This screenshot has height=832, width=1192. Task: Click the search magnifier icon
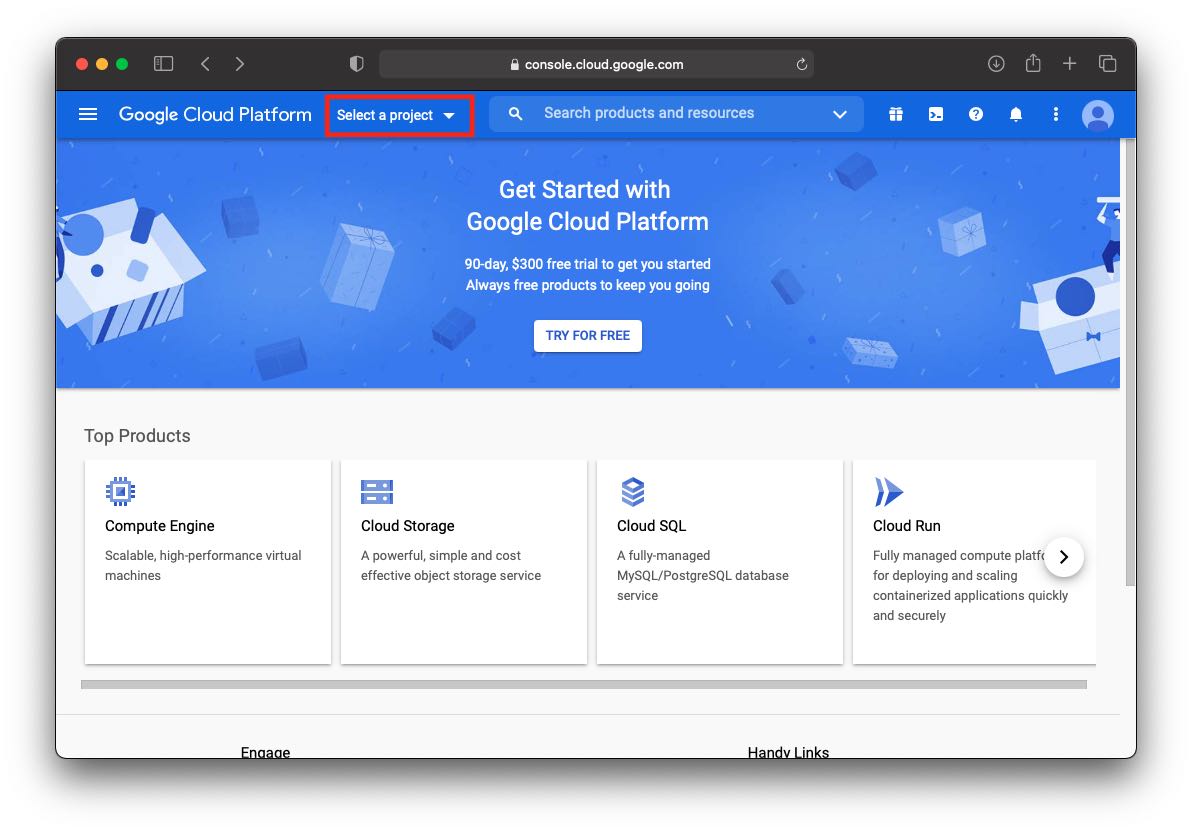tap(515, 113)
